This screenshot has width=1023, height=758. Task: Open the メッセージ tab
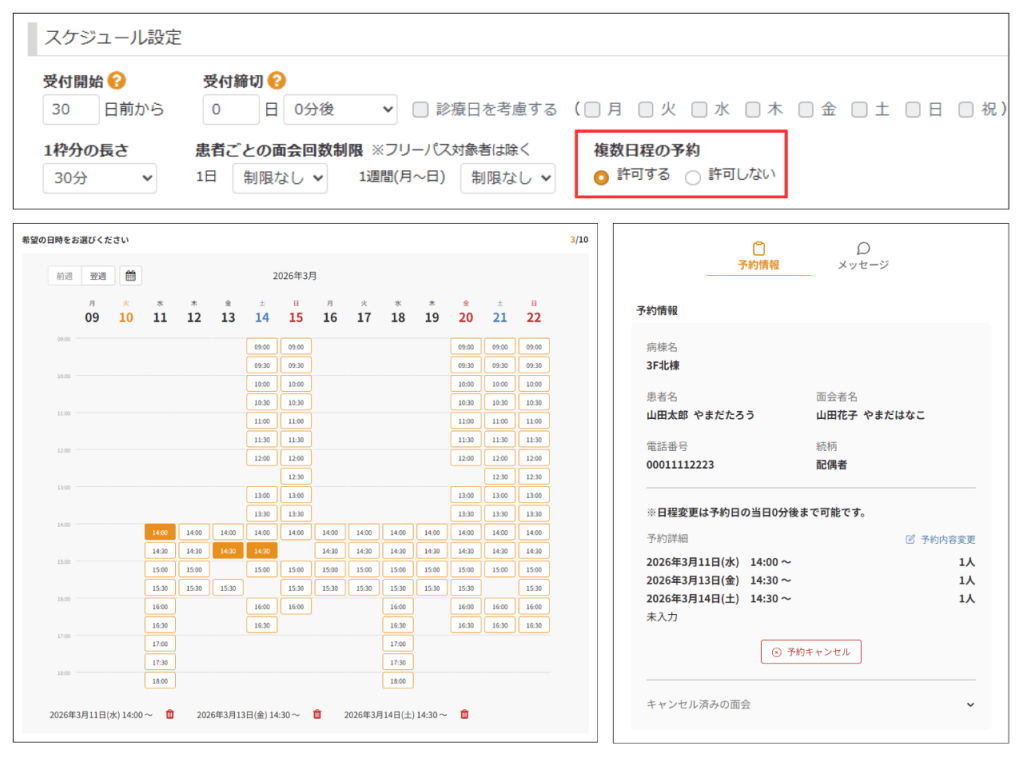pos(862,256)
